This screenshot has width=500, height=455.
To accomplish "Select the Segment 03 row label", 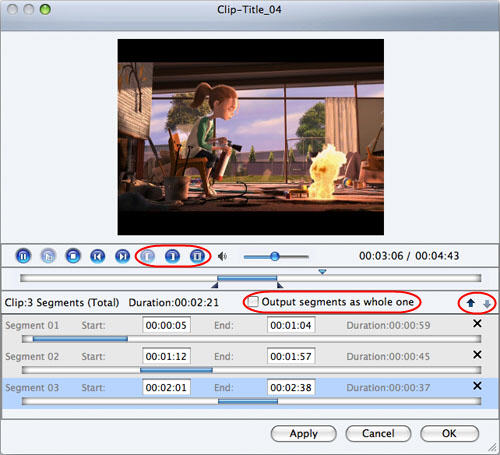I will [x=32, y=388].
